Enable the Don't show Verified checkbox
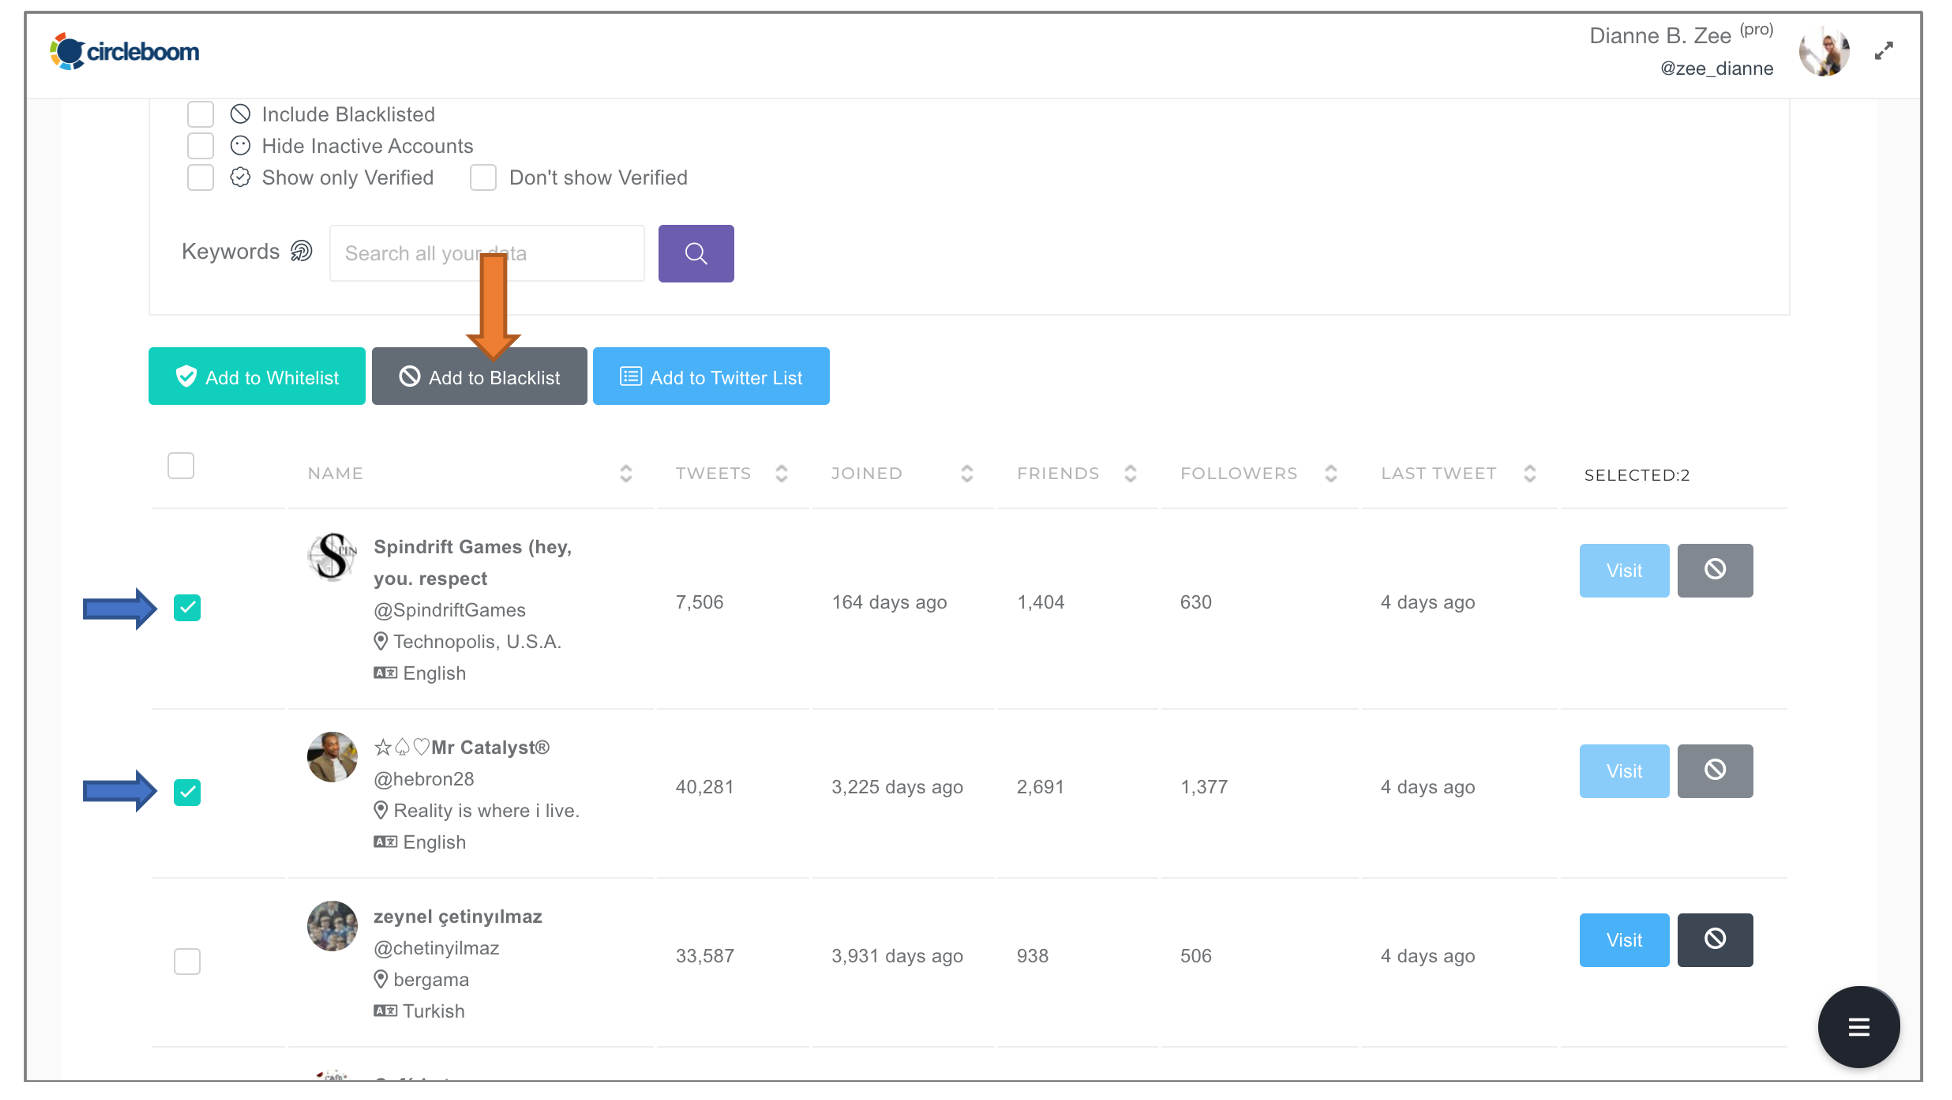Image resolution: width=1952 pixels, height=1100 pixels. point(483,178)
